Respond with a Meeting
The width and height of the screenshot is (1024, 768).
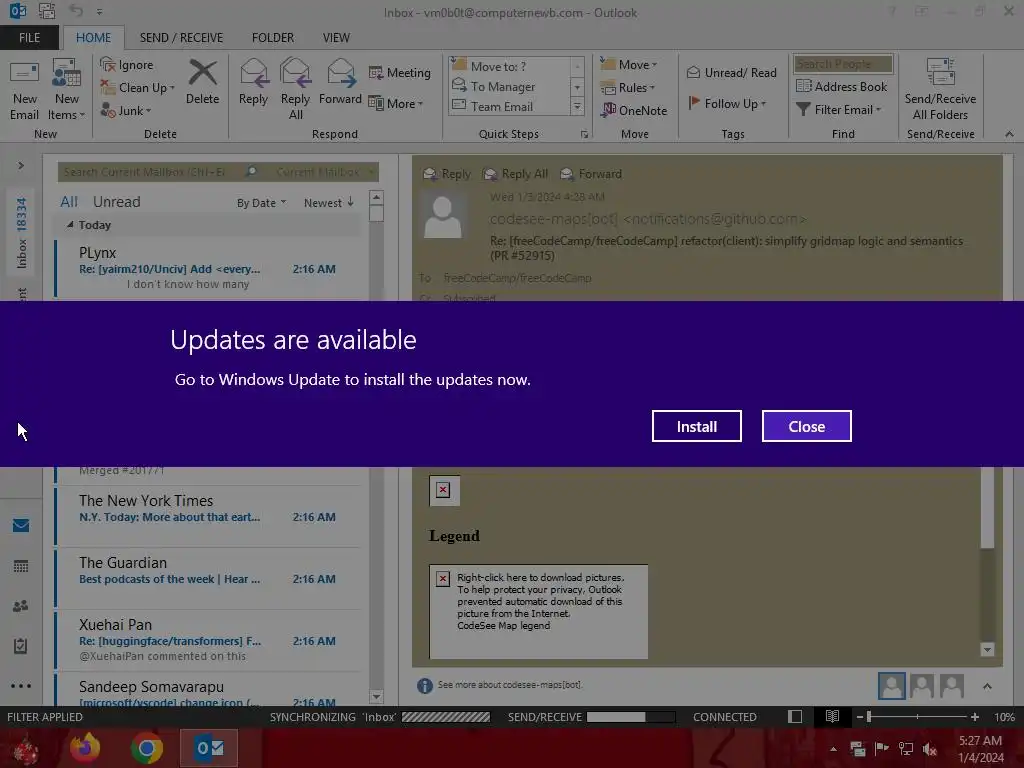click(400, 72)
